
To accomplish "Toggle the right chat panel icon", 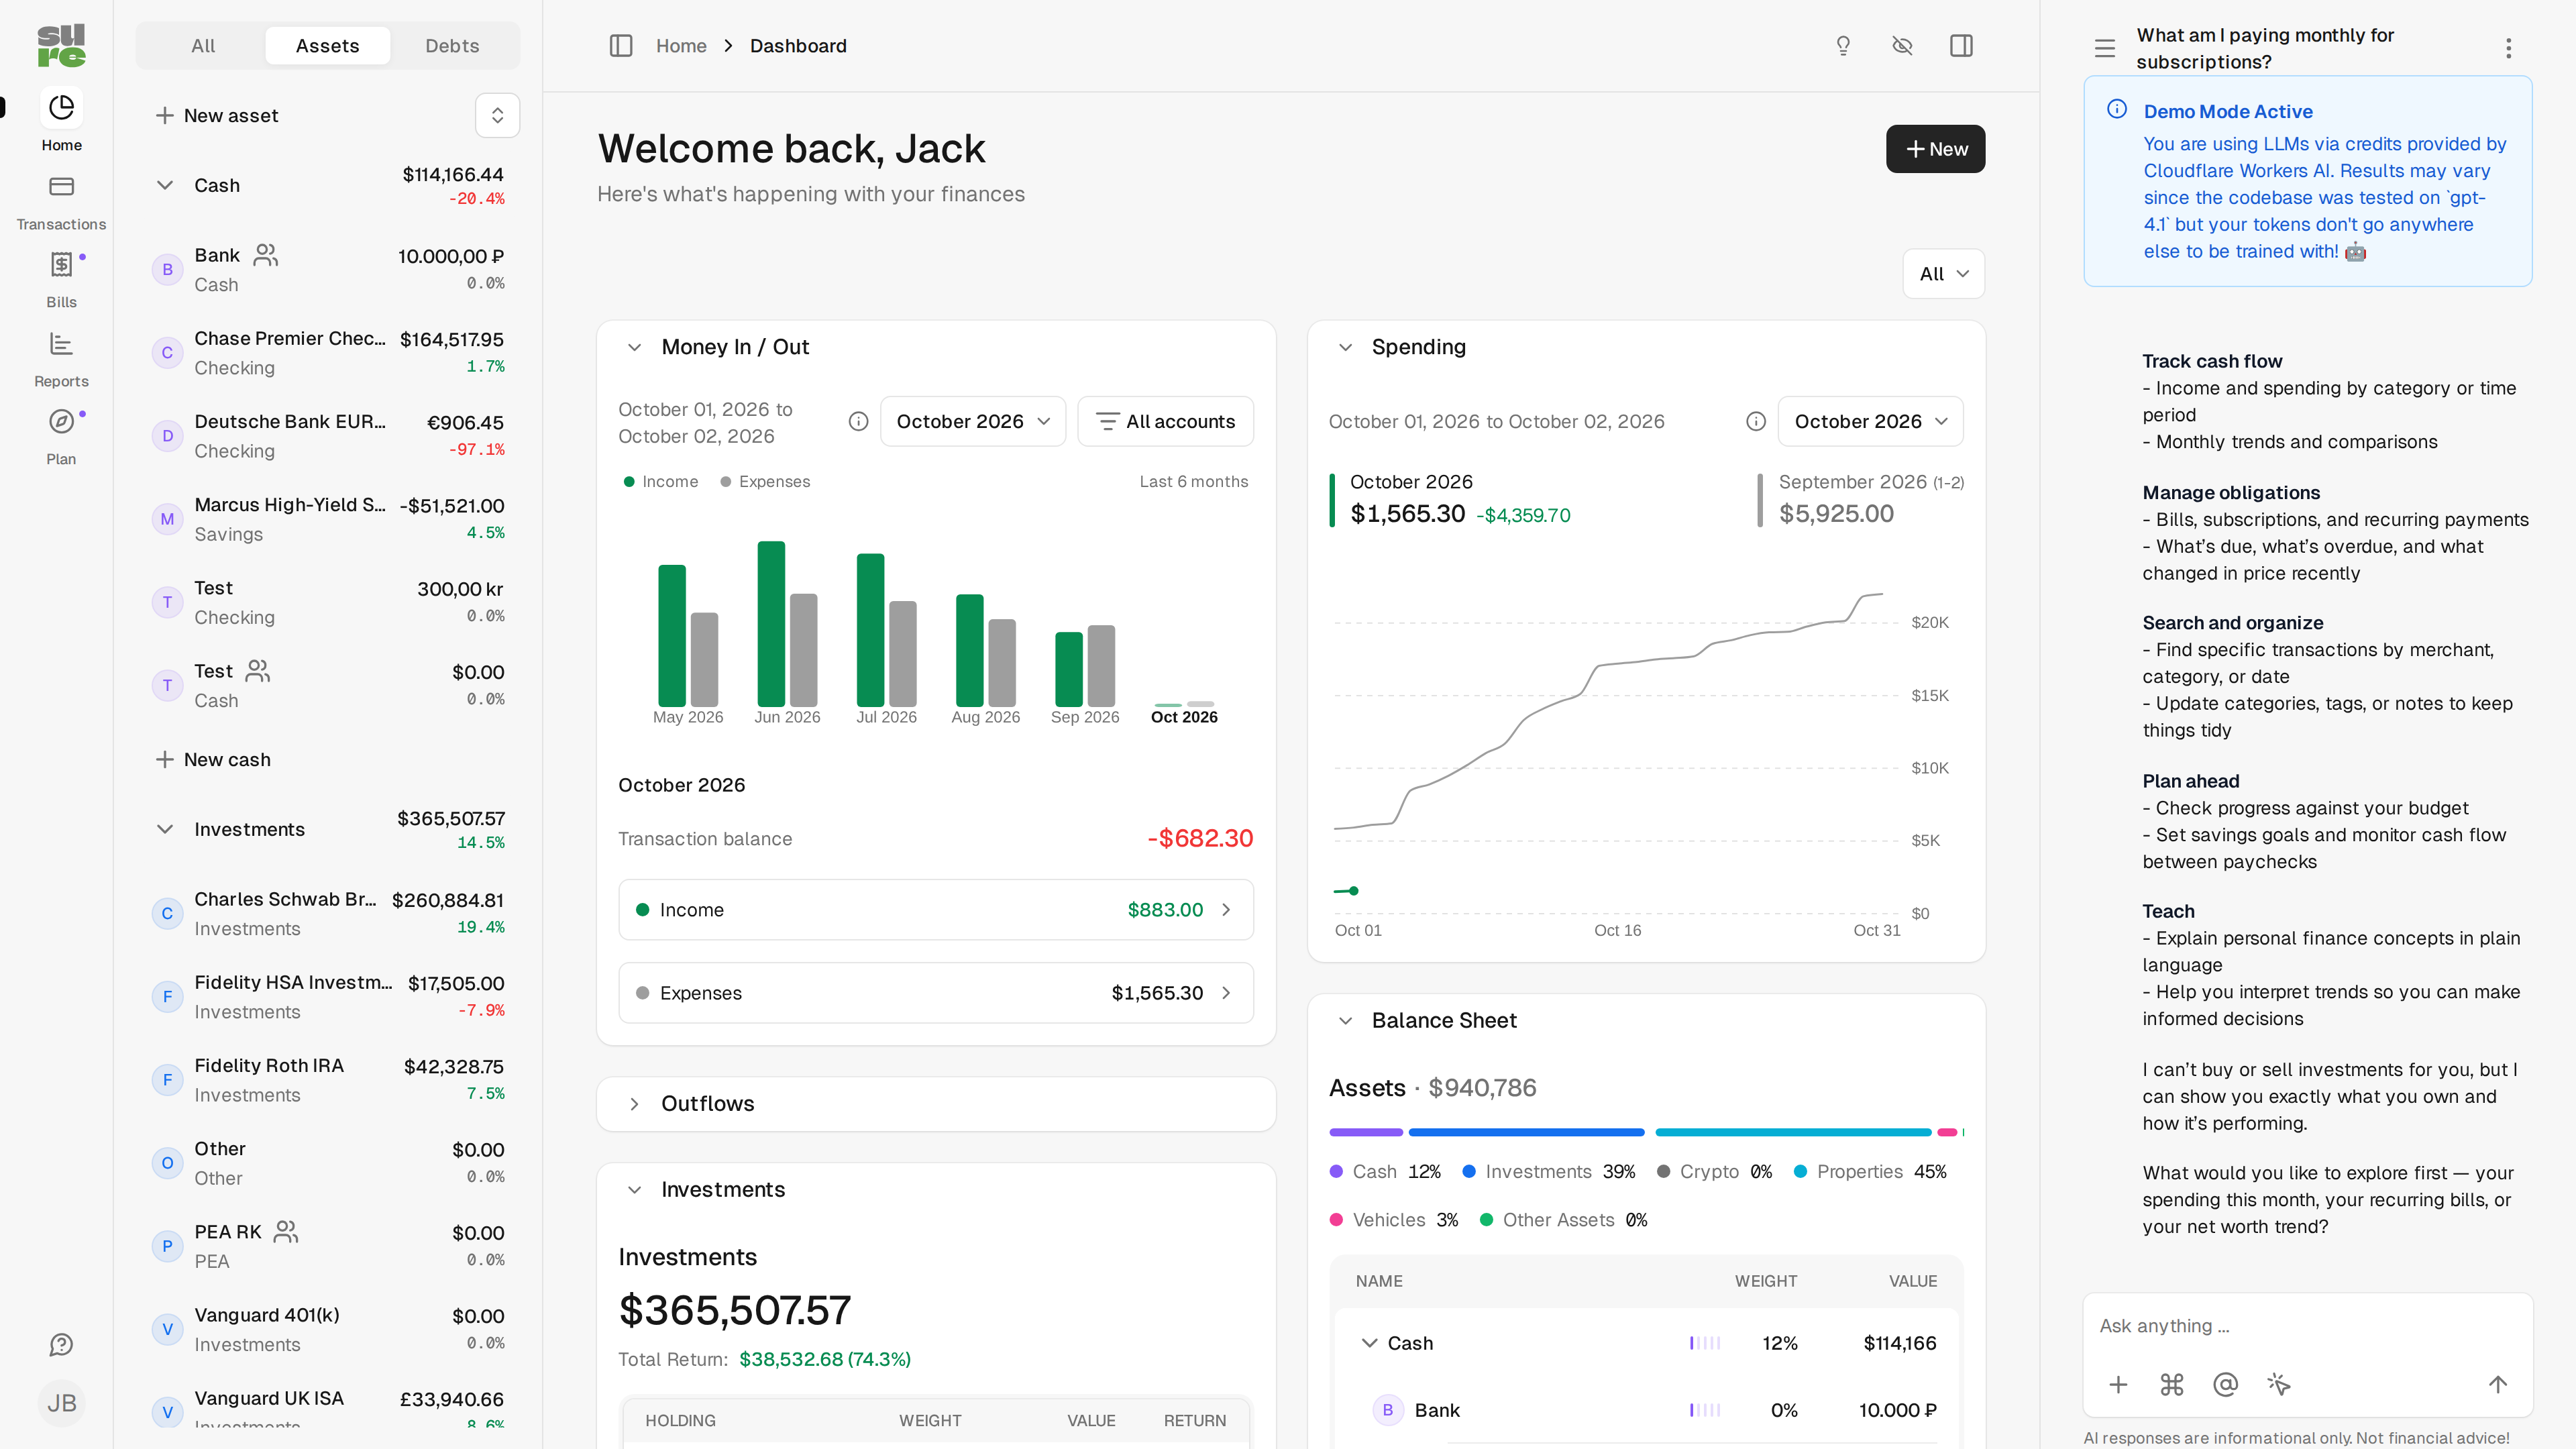I will pyautogui.click(x=1961, y=46).
